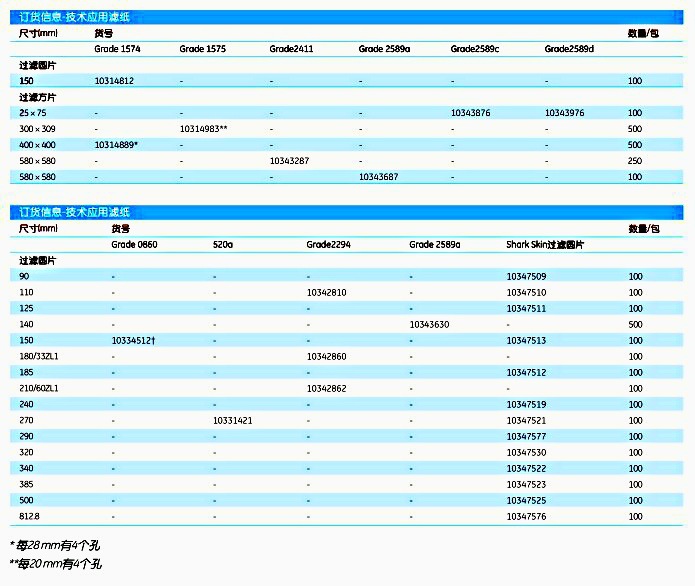Image resolution: width=695 pixels, height=586 pixels.
Task: Select product number 10343630 for size 140
Action: click(429, 324)
